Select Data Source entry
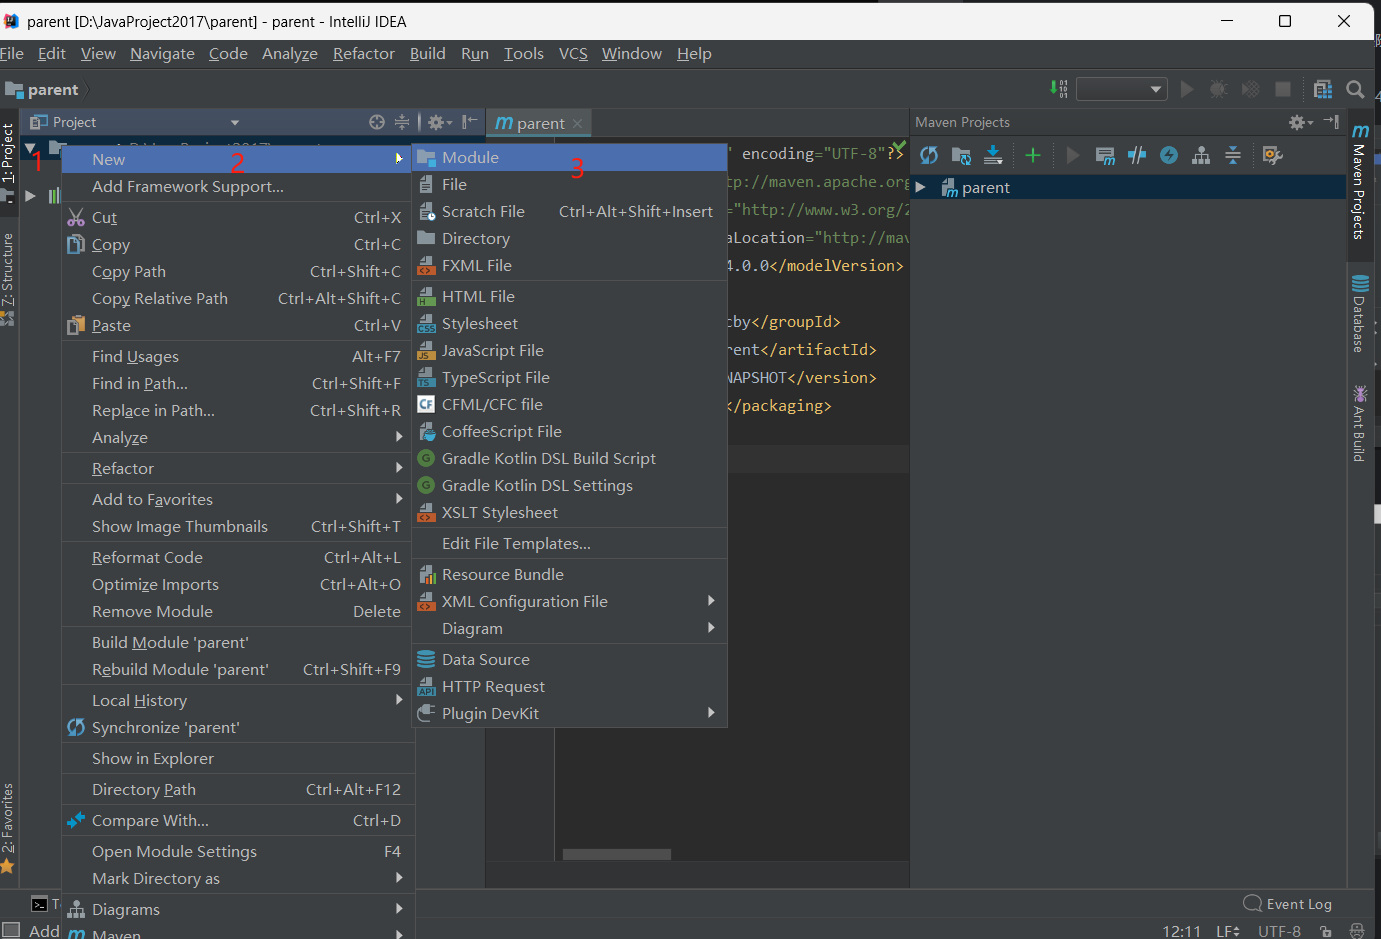 click(x=570, y=659)
